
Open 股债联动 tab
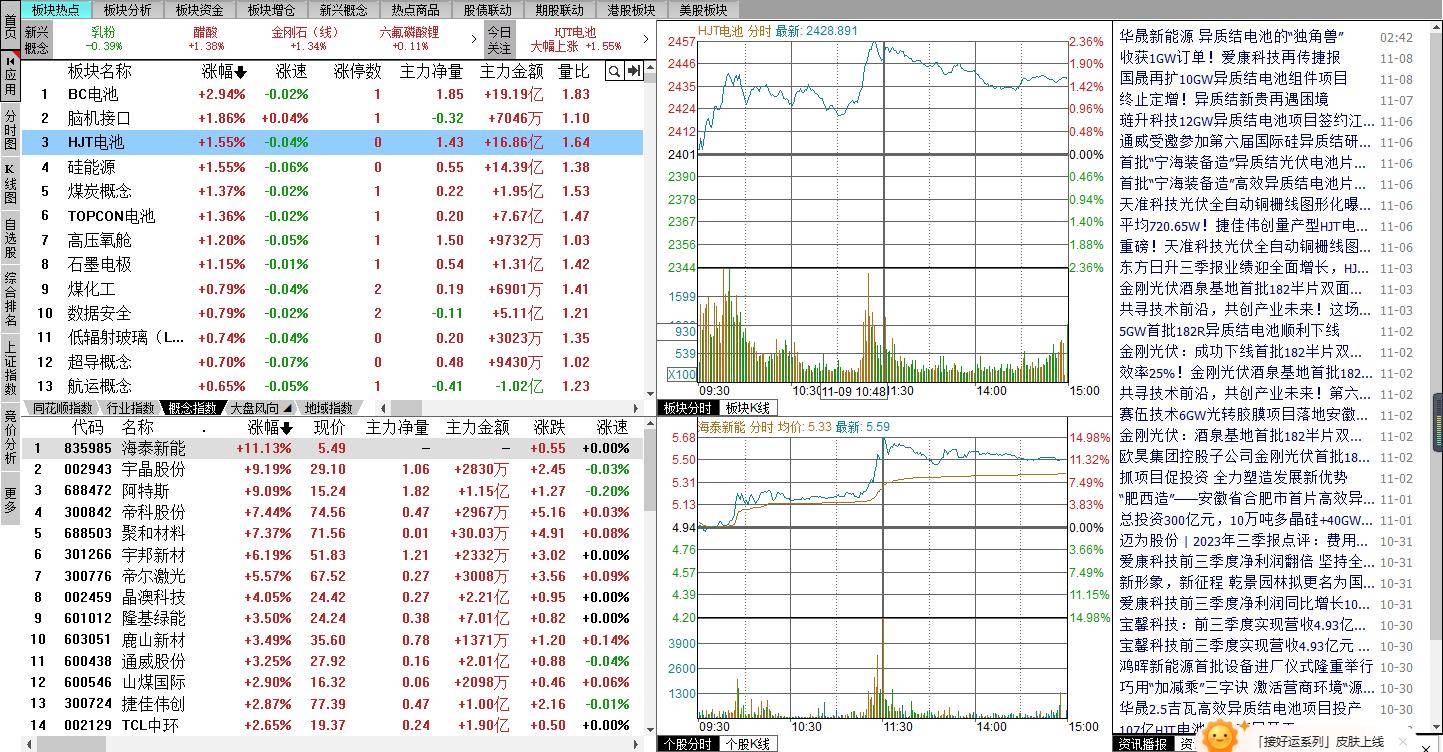point(487,10)
